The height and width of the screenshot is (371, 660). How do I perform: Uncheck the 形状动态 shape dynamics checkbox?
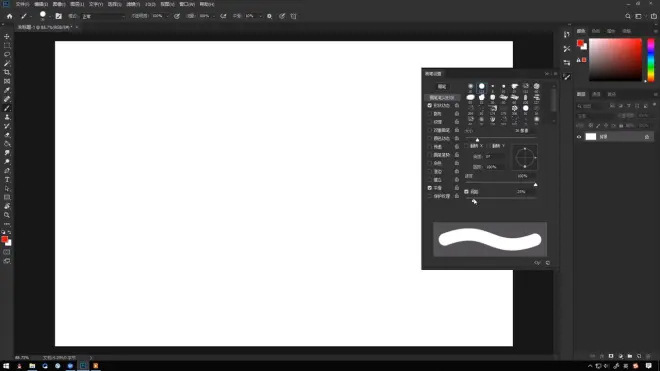(430, 105)
